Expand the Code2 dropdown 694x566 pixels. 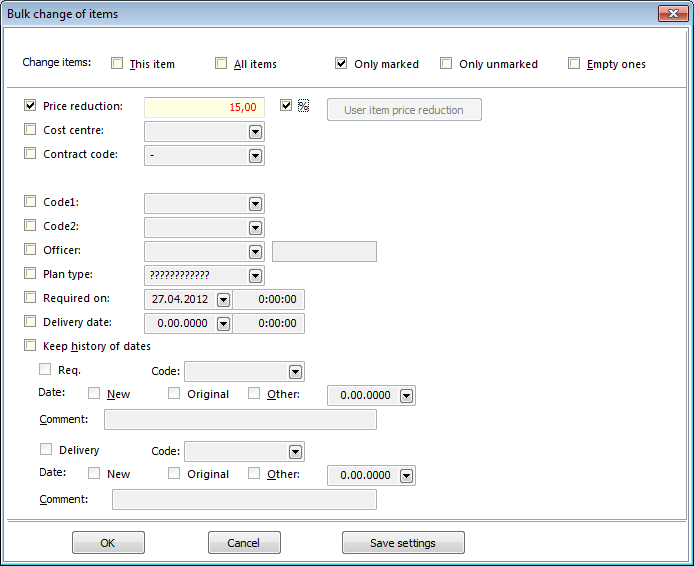255,228
